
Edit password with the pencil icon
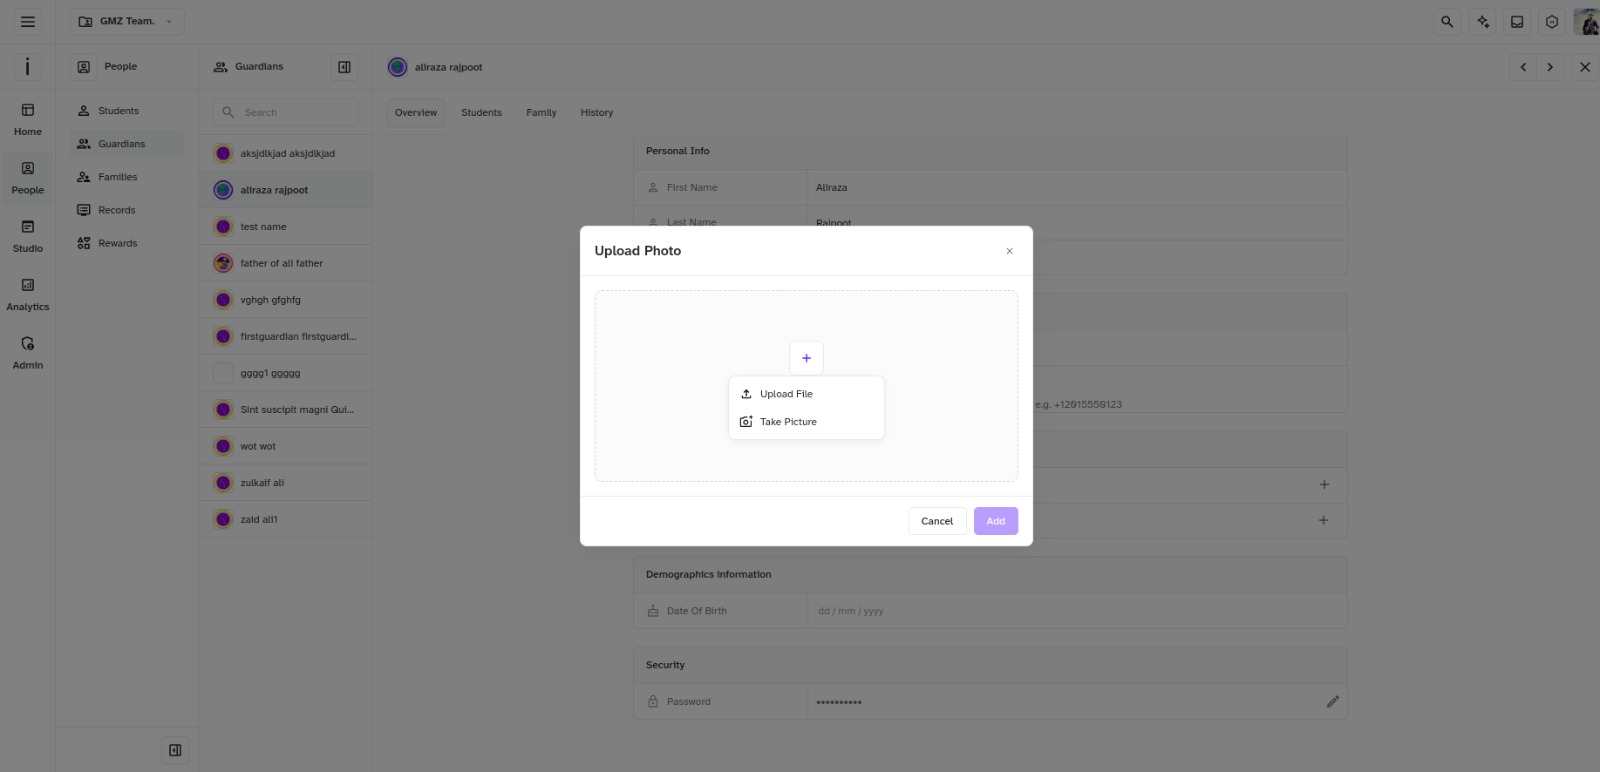pos(1332,702)
